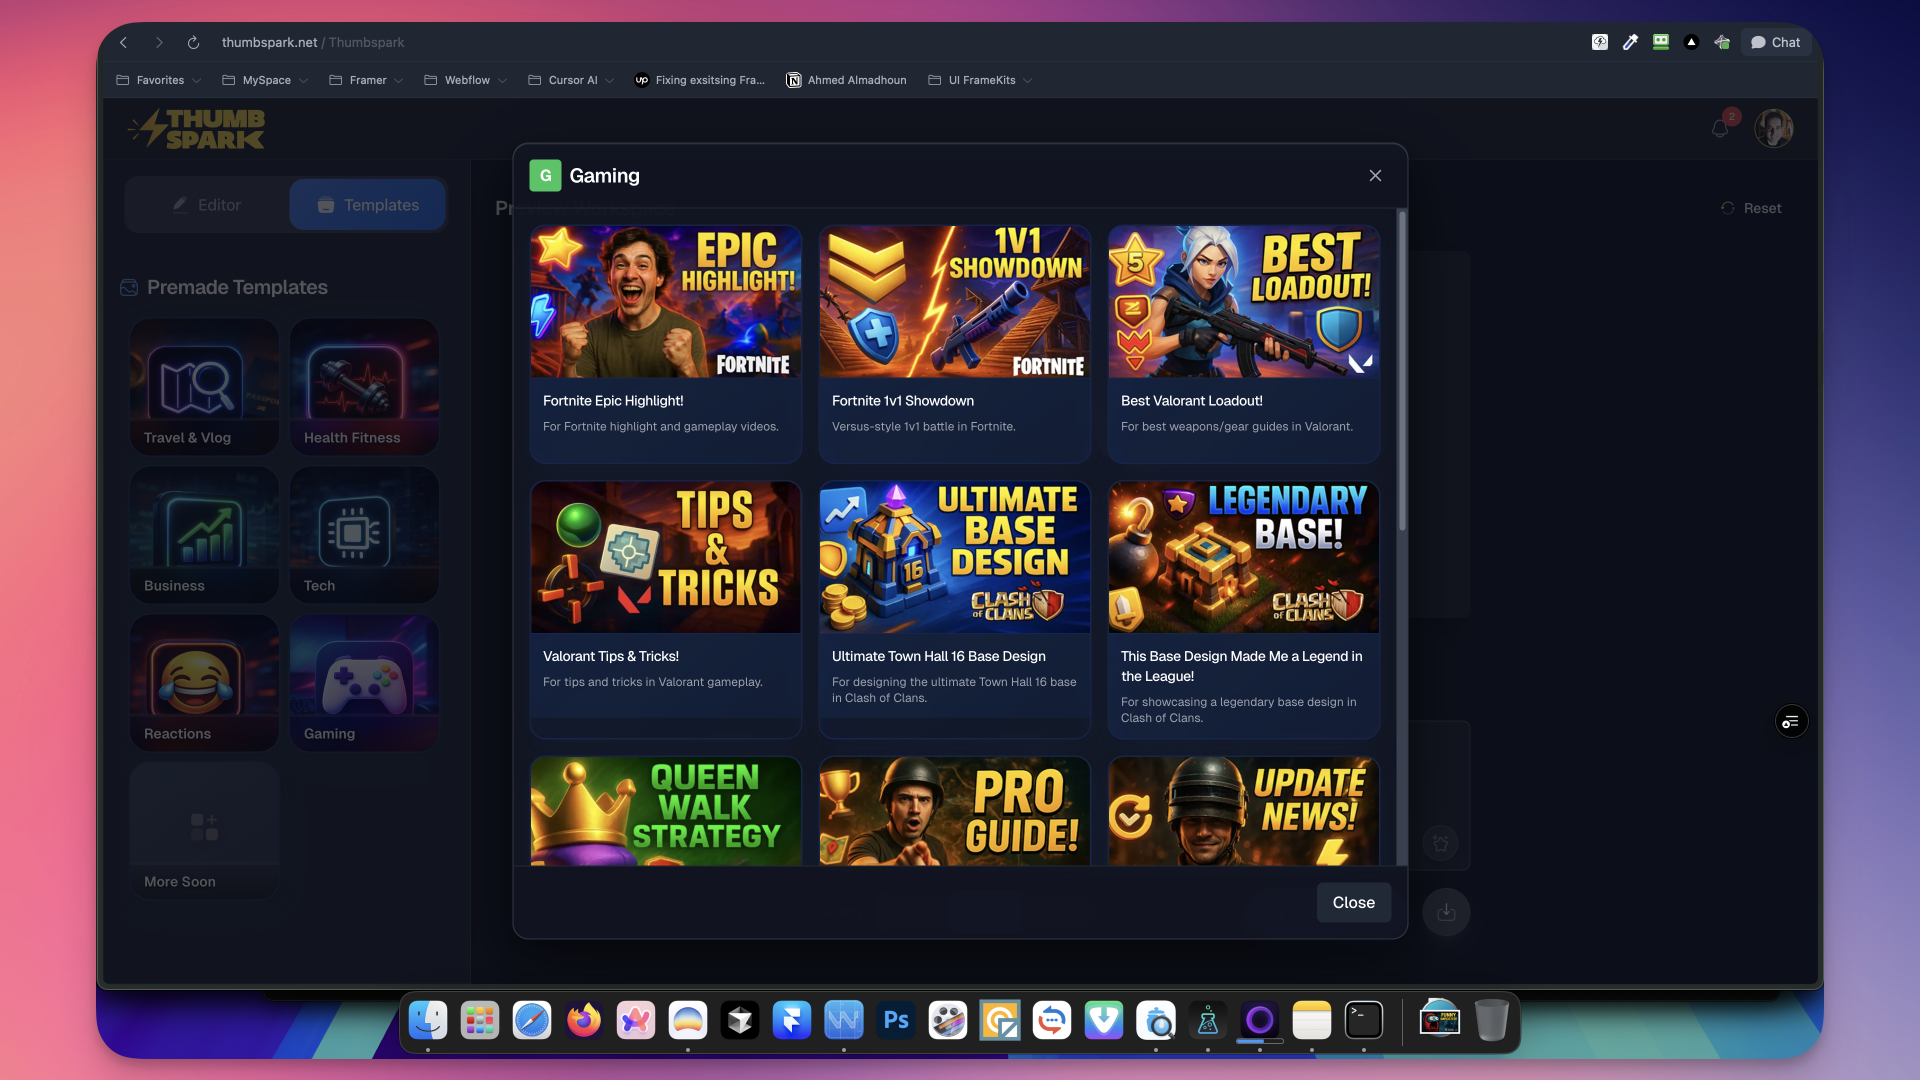The width and height of the screenshot is (1920, 1080).
Task: Reload the page
Action: click(x=193, y=42)
